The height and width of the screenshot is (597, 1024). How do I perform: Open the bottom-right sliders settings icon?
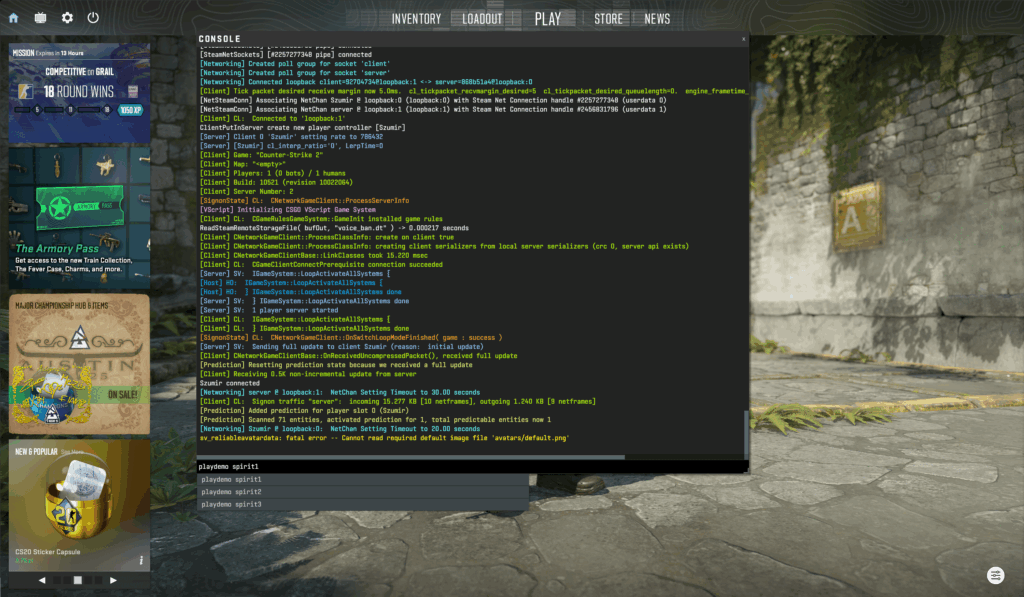pos(995,575)
